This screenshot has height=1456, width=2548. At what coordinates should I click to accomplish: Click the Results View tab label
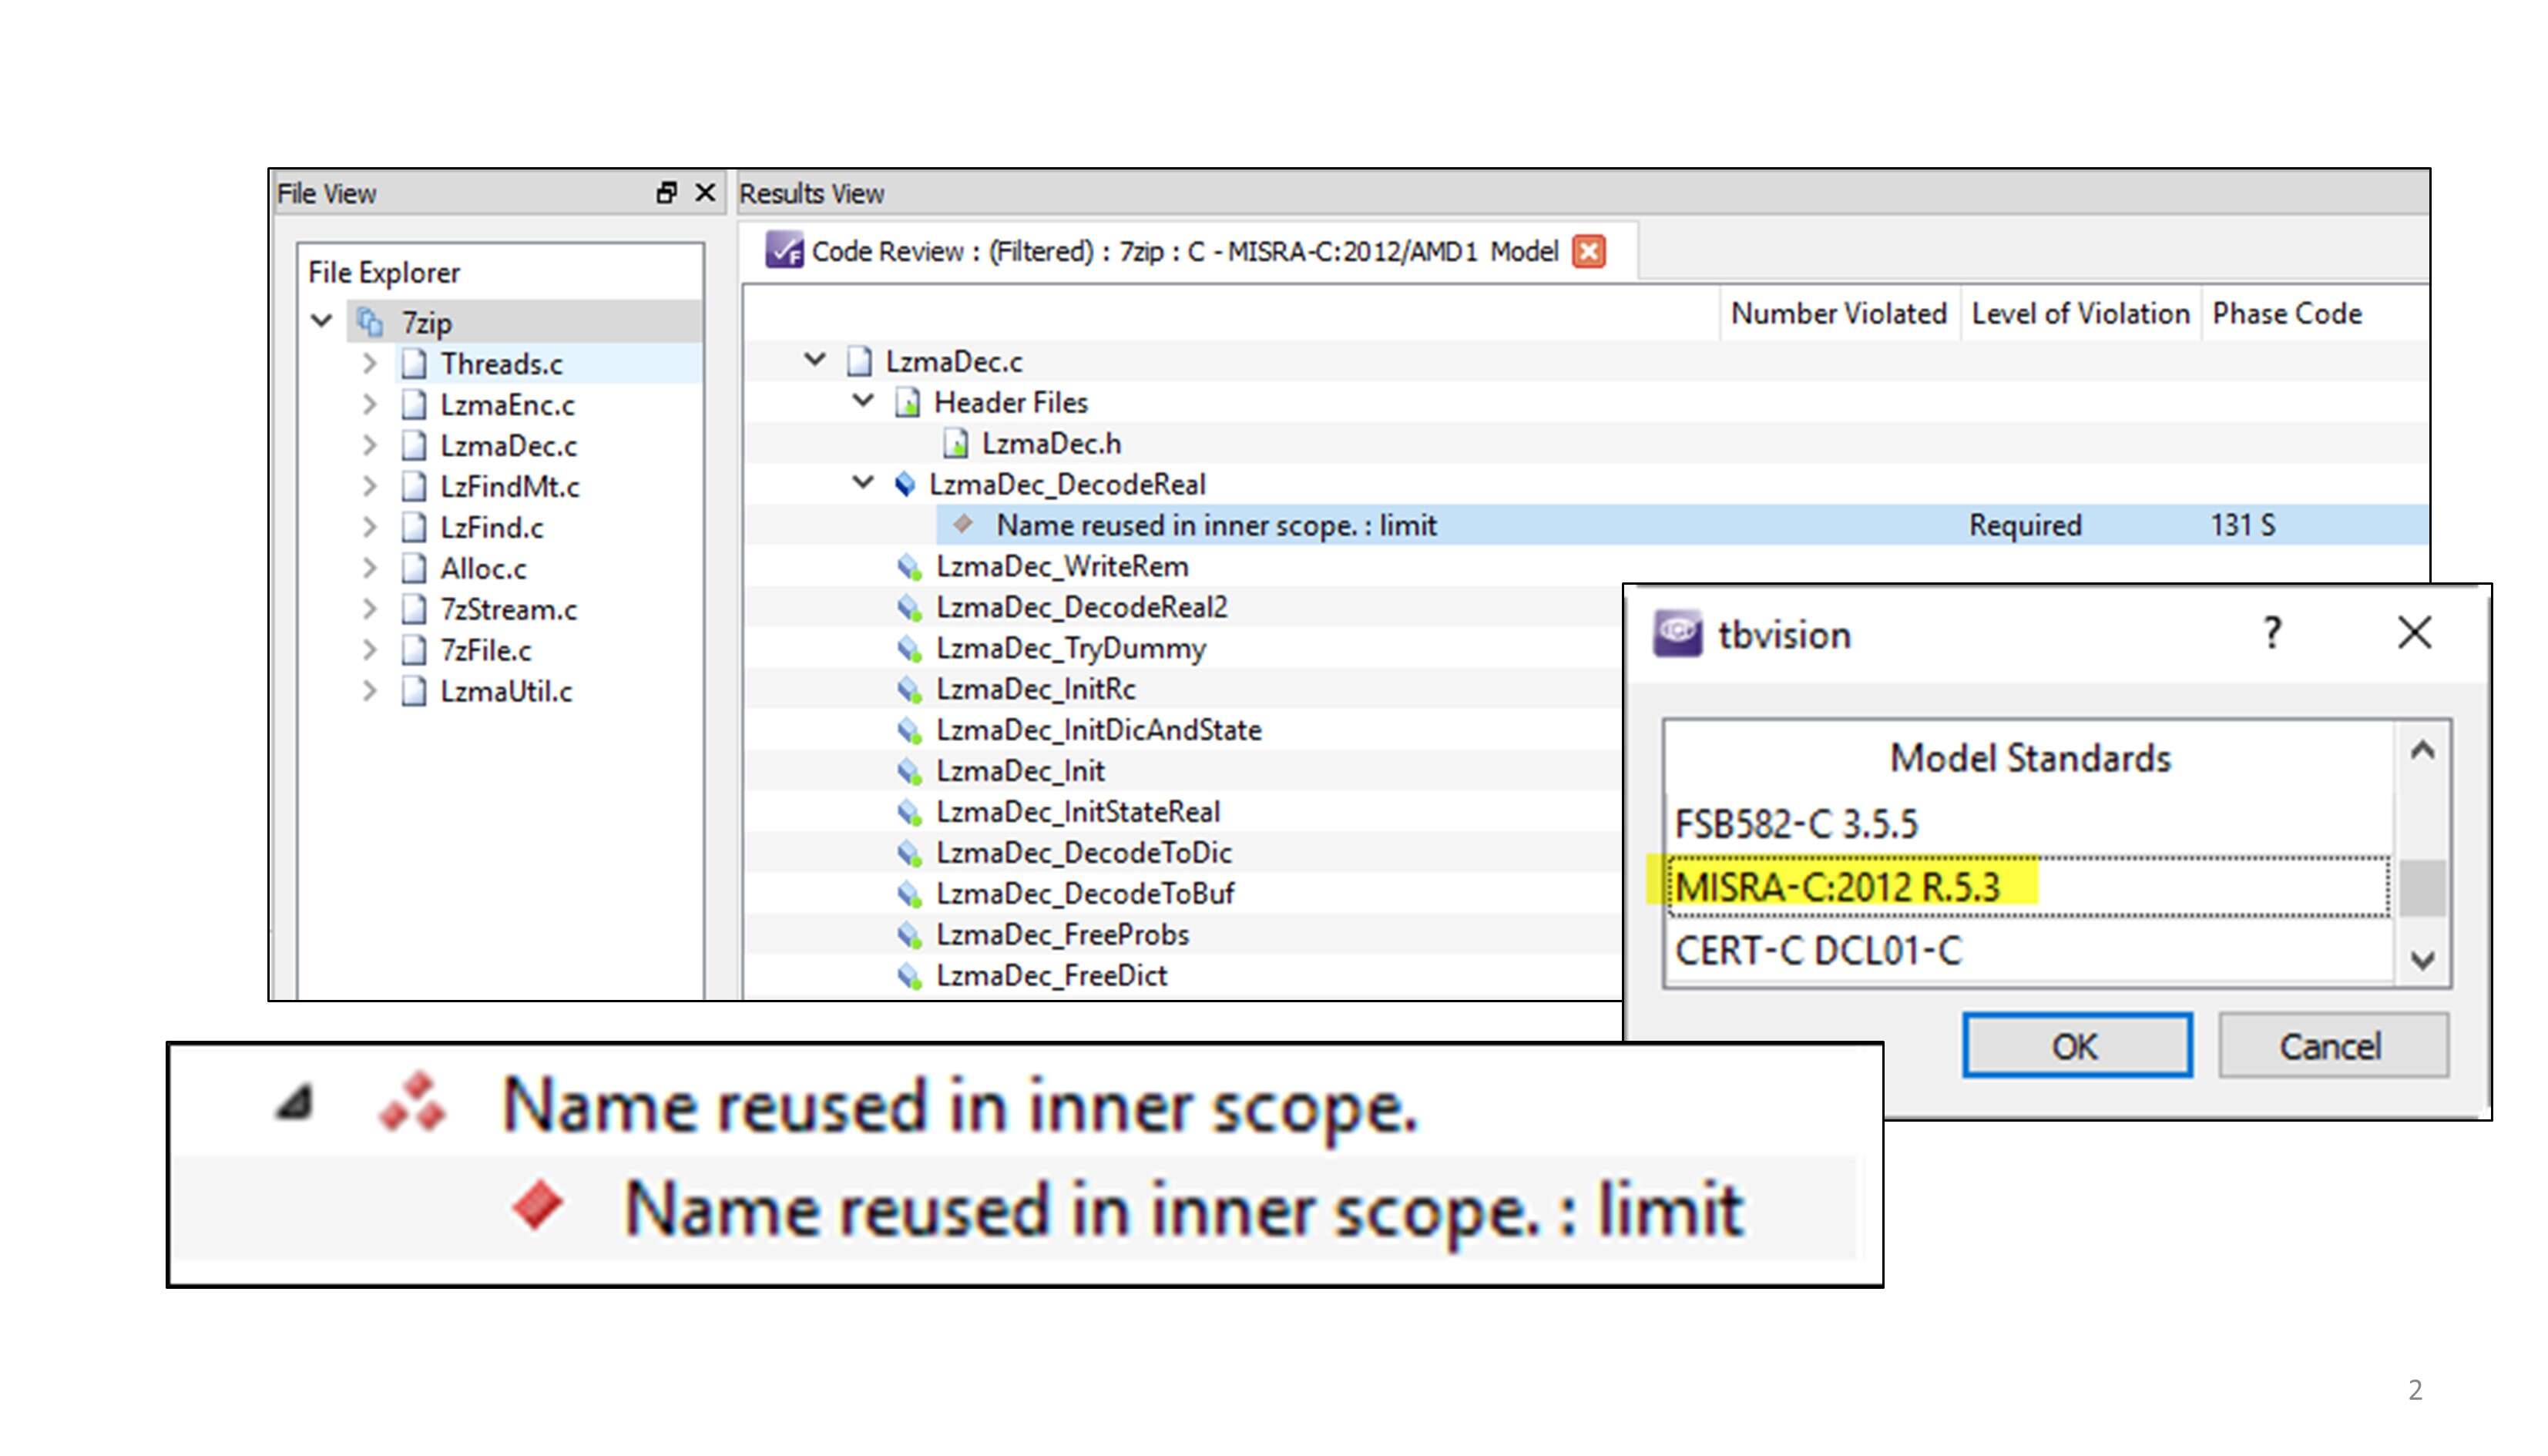(812, 194)
